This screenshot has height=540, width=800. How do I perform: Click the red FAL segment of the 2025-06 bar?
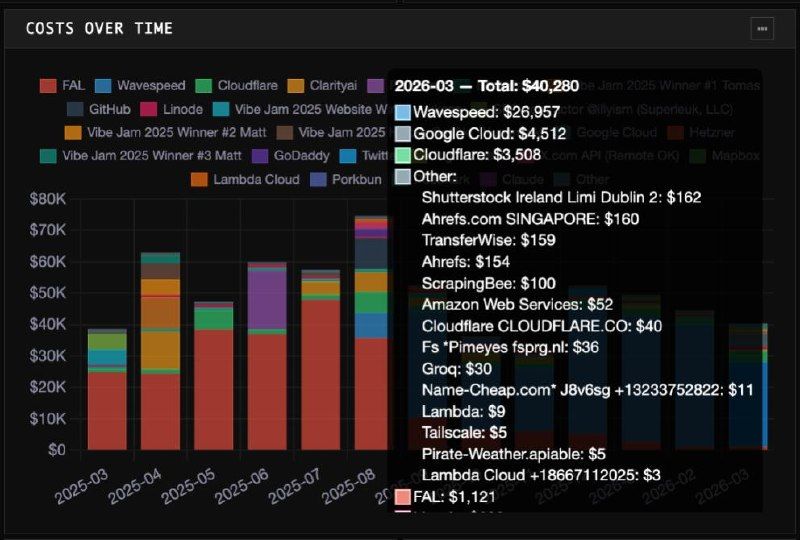click(267, 392)
